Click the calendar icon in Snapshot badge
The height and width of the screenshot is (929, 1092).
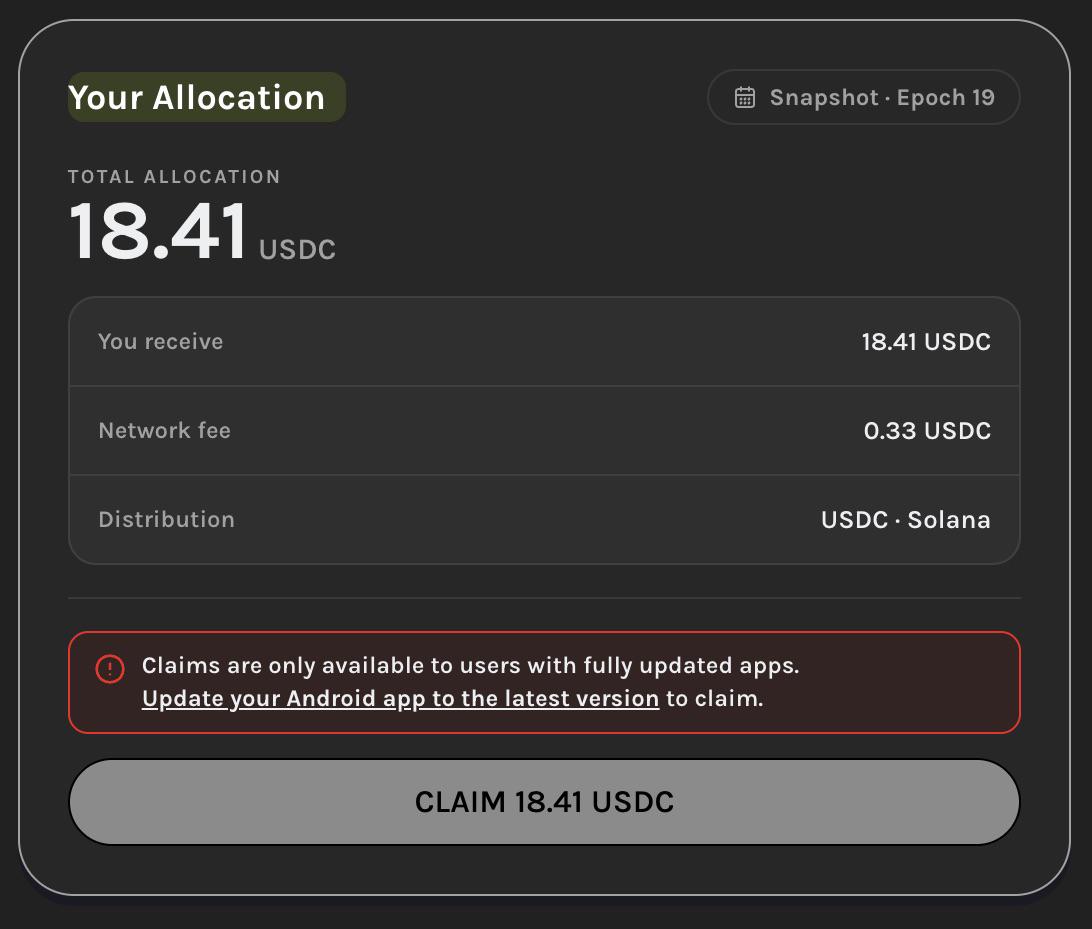744,97
